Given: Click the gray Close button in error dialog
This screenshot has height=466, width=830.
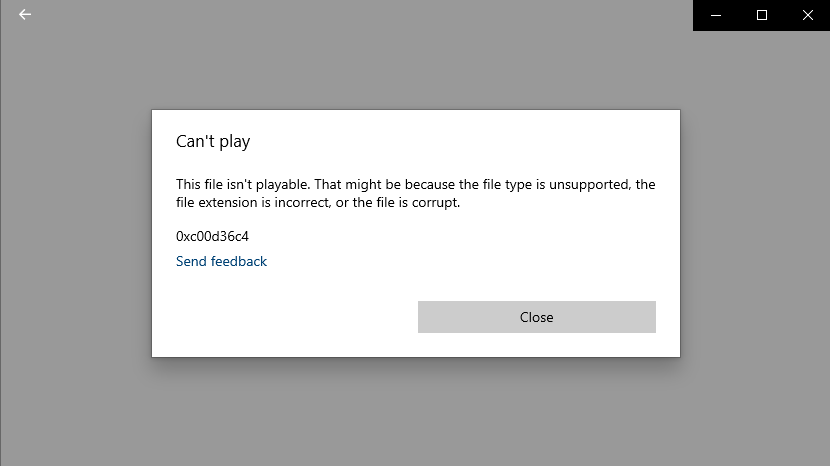Looking at the screenshot, I should click(537, 317).
